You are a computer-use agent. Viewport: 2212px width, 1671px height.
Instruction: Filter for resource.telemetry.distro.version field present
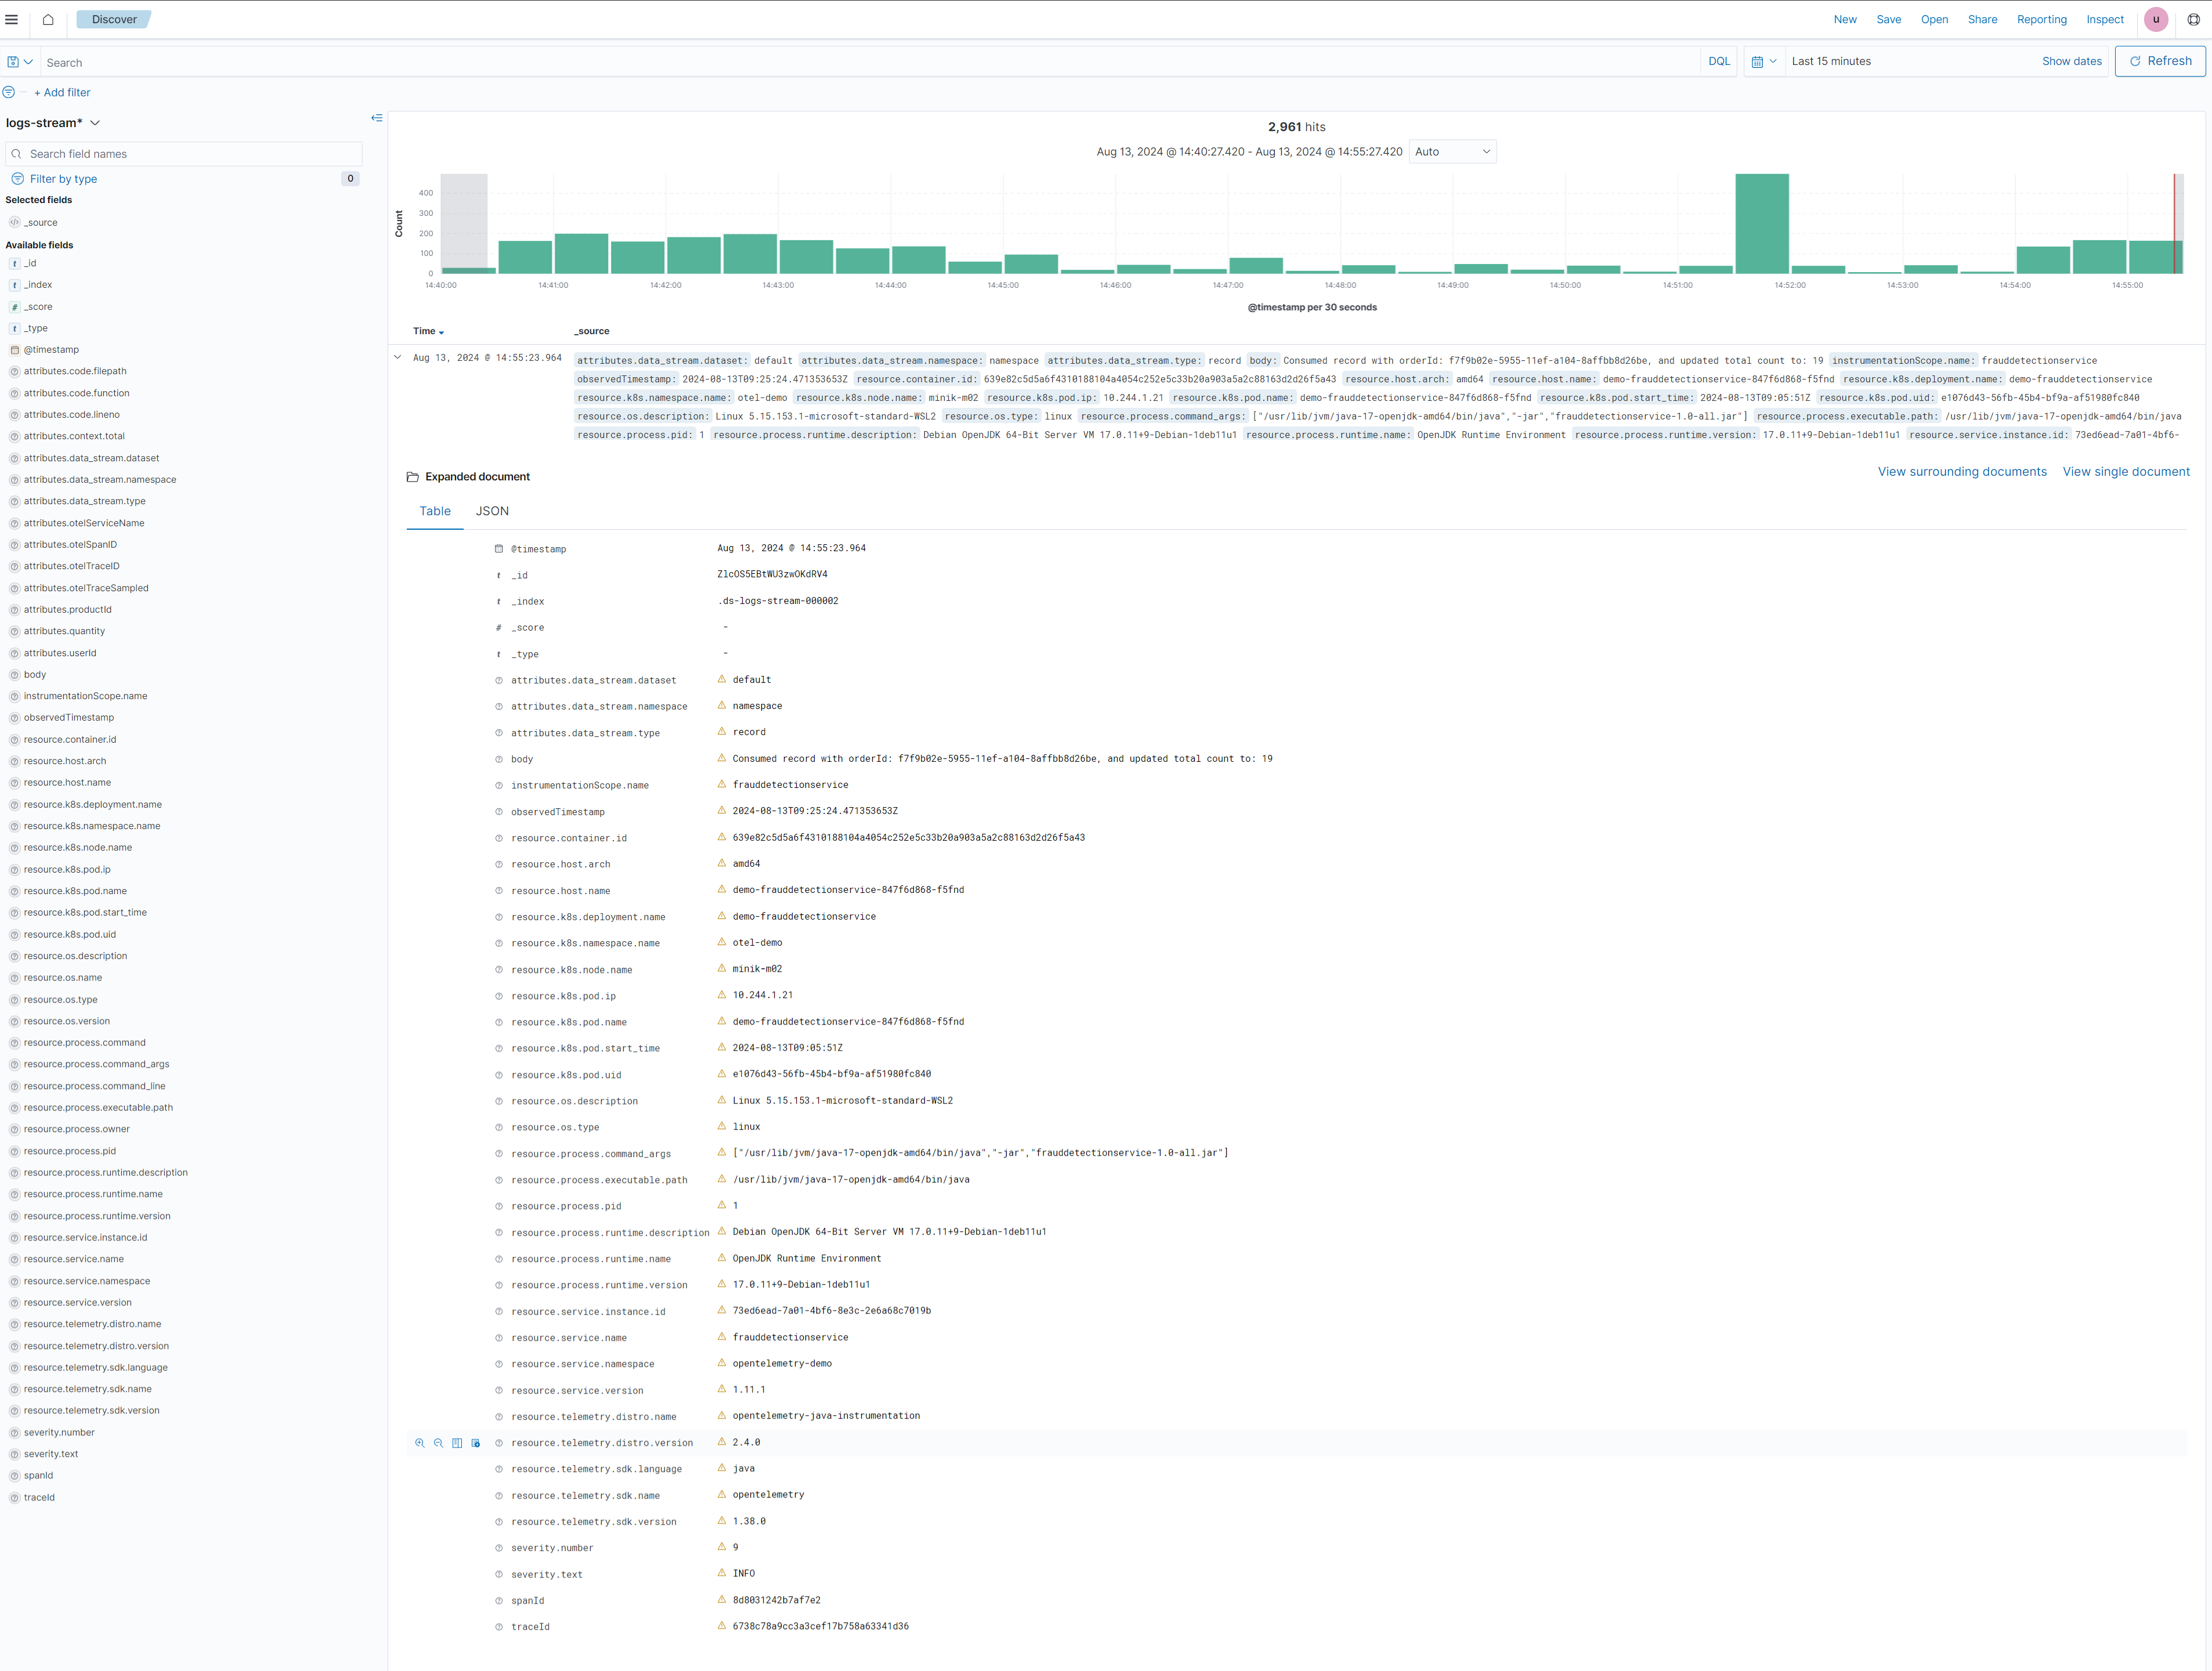tap(476, 1443)
